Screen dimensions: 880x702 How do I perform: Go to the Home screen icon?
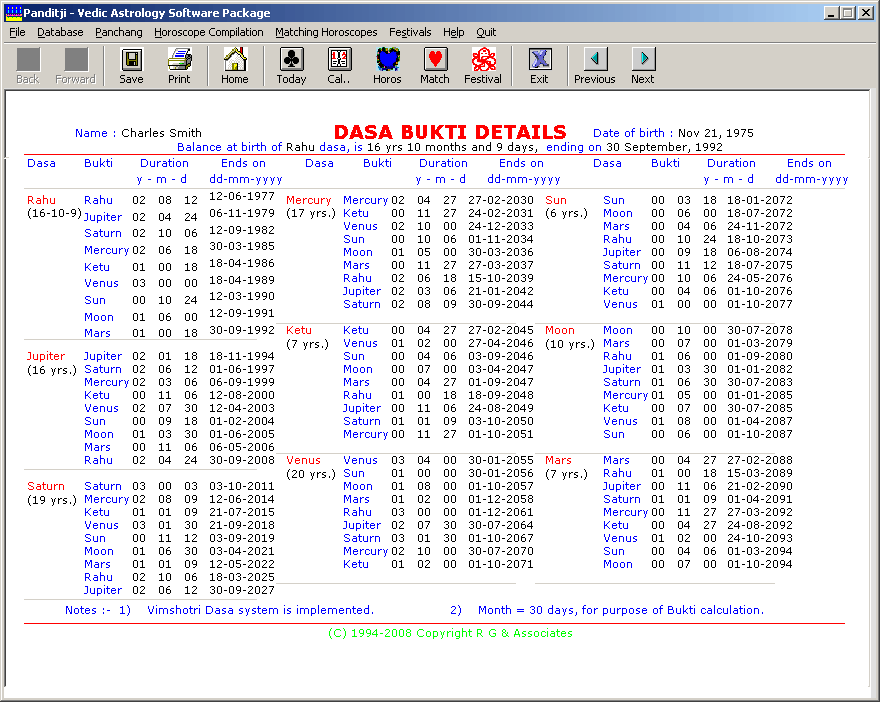click(x=235, y=60)
